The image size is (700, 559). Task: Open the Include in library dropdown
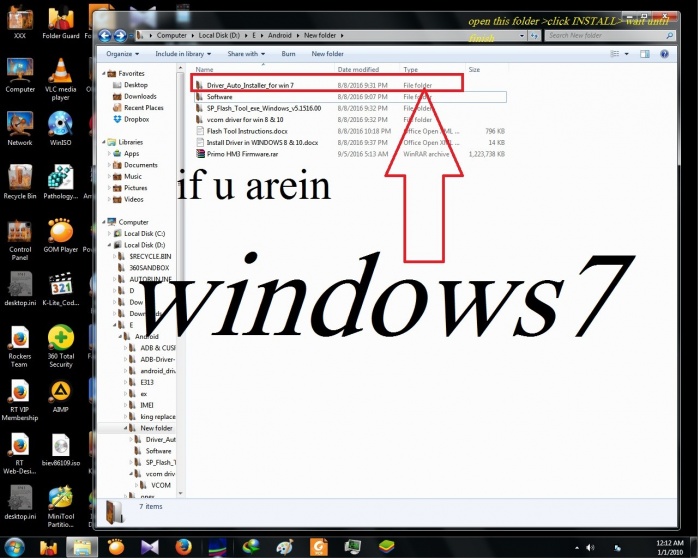pyautogui.click(x=183, y=54)
